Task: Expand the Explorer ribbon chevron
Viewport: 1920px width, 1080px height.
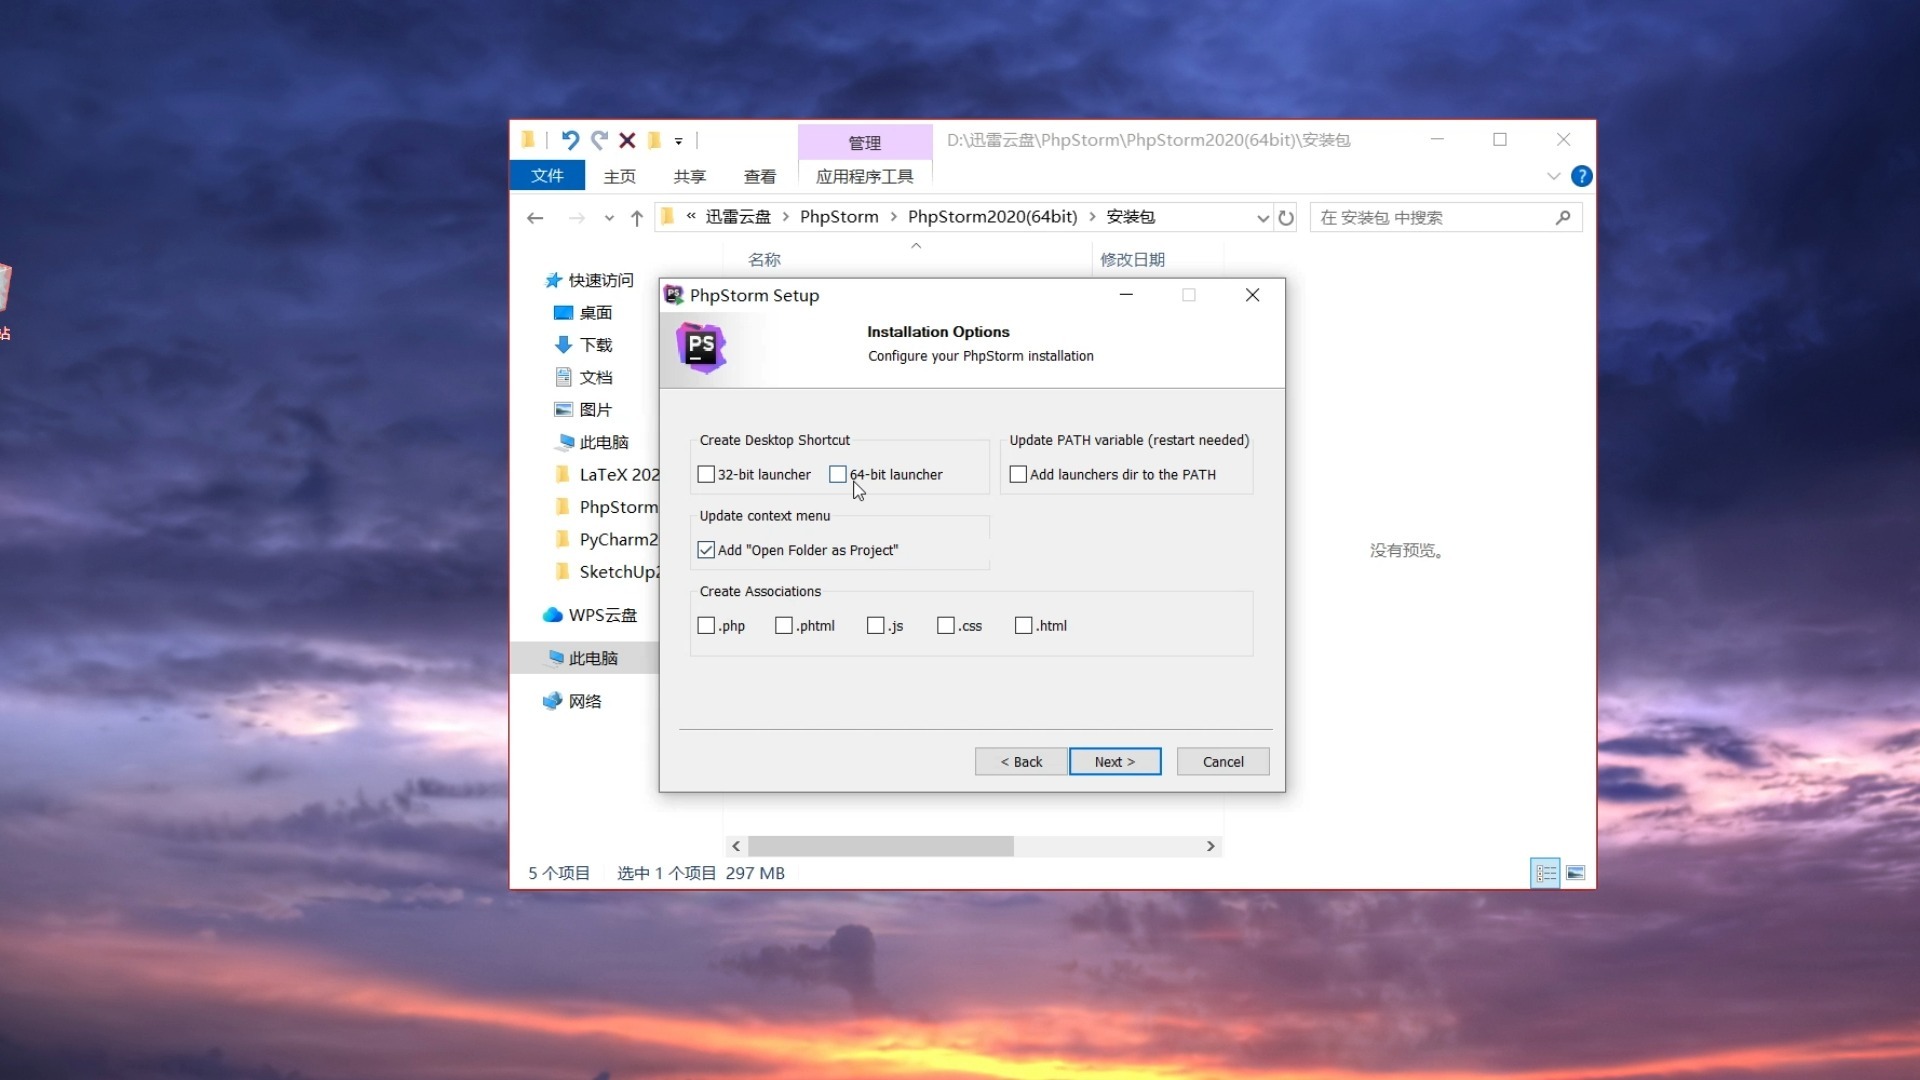Action: 1553,176
